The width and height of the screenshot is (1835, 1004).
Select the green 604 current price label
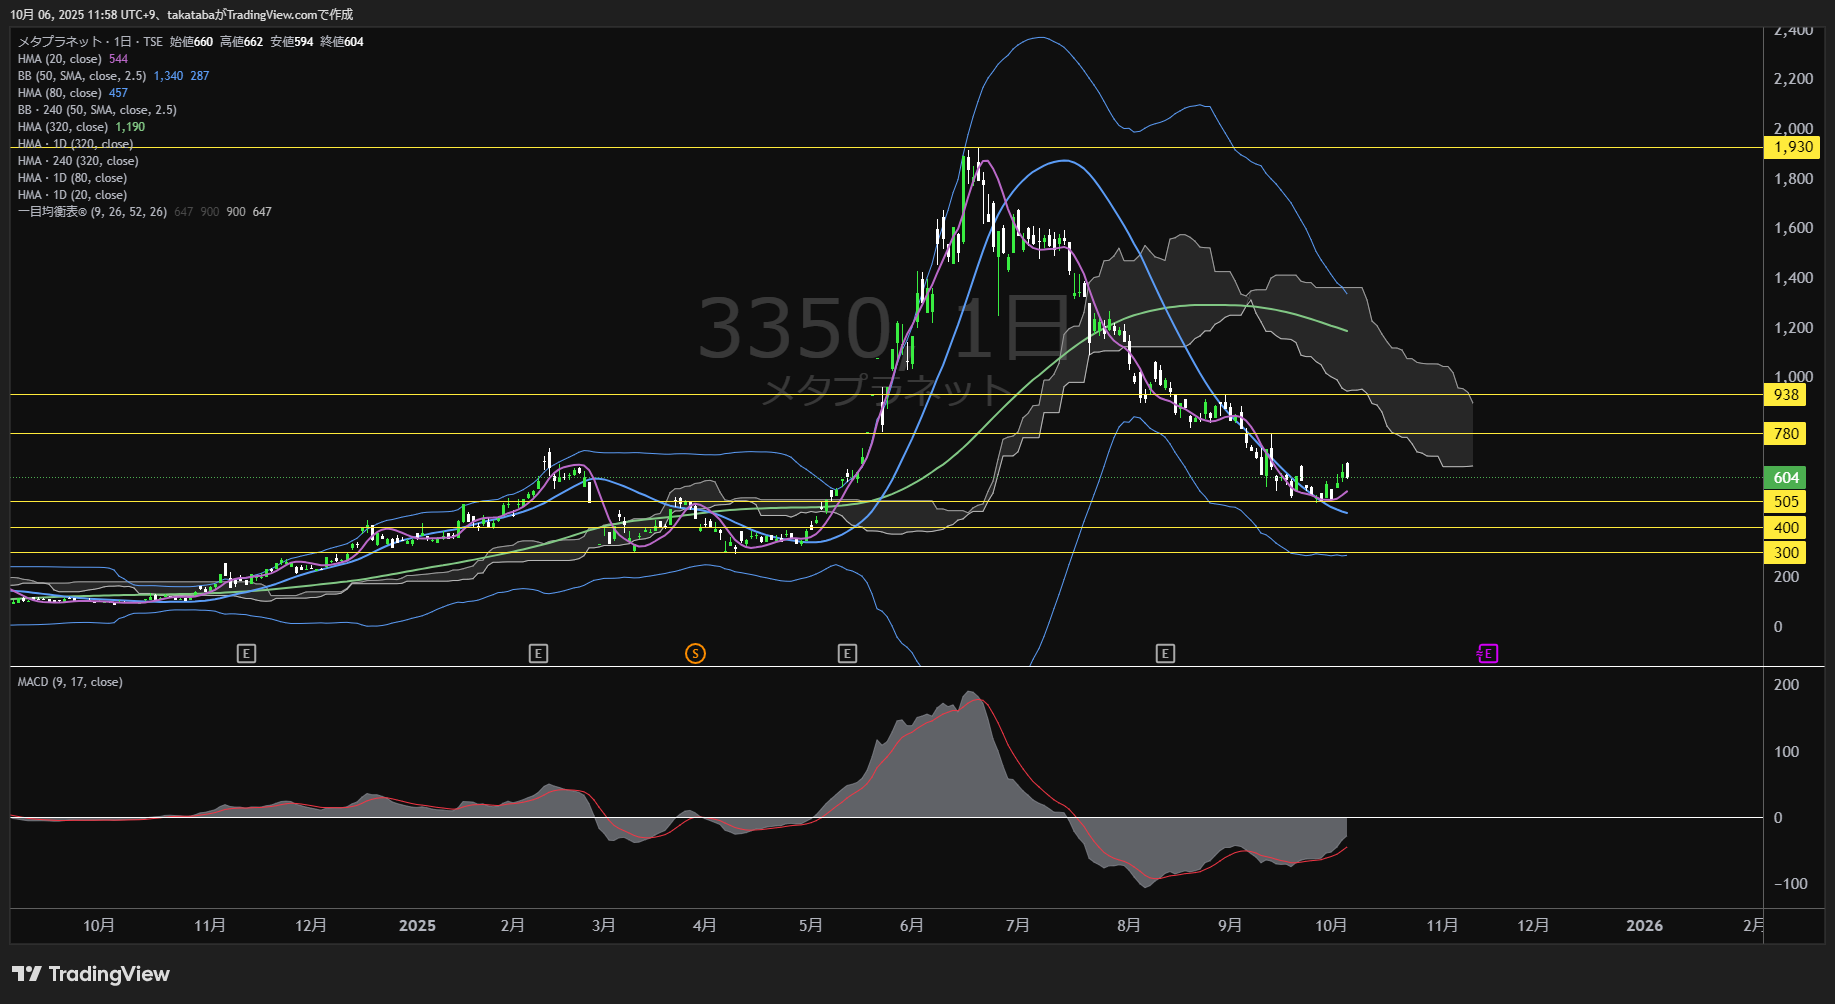1786,478
